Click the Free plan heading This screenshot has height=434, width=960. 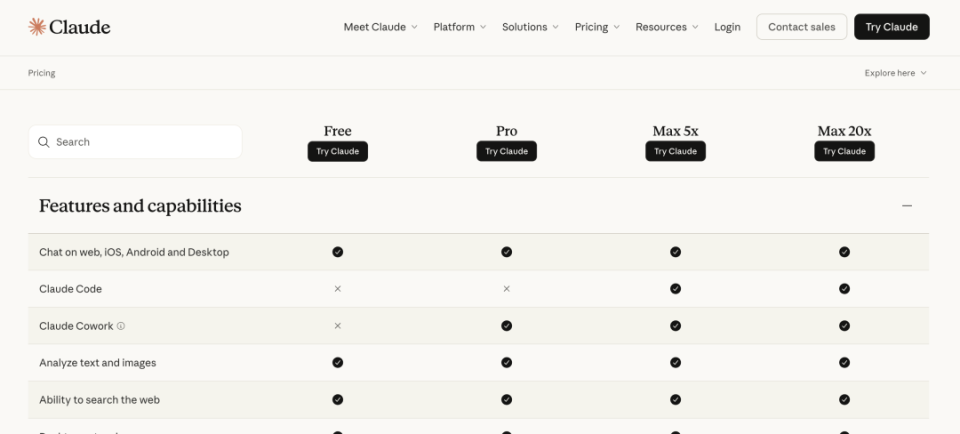337,131
